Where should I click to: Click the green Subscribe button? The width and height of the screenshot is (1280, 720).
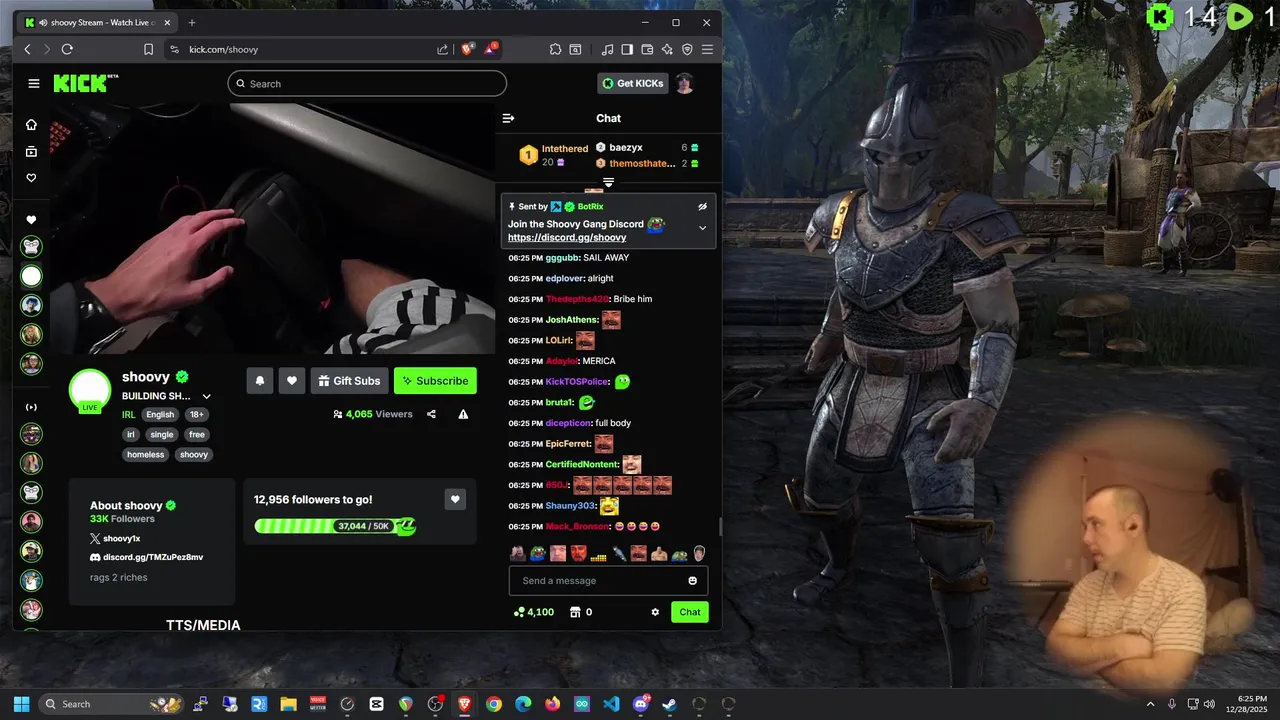[435, 381]
